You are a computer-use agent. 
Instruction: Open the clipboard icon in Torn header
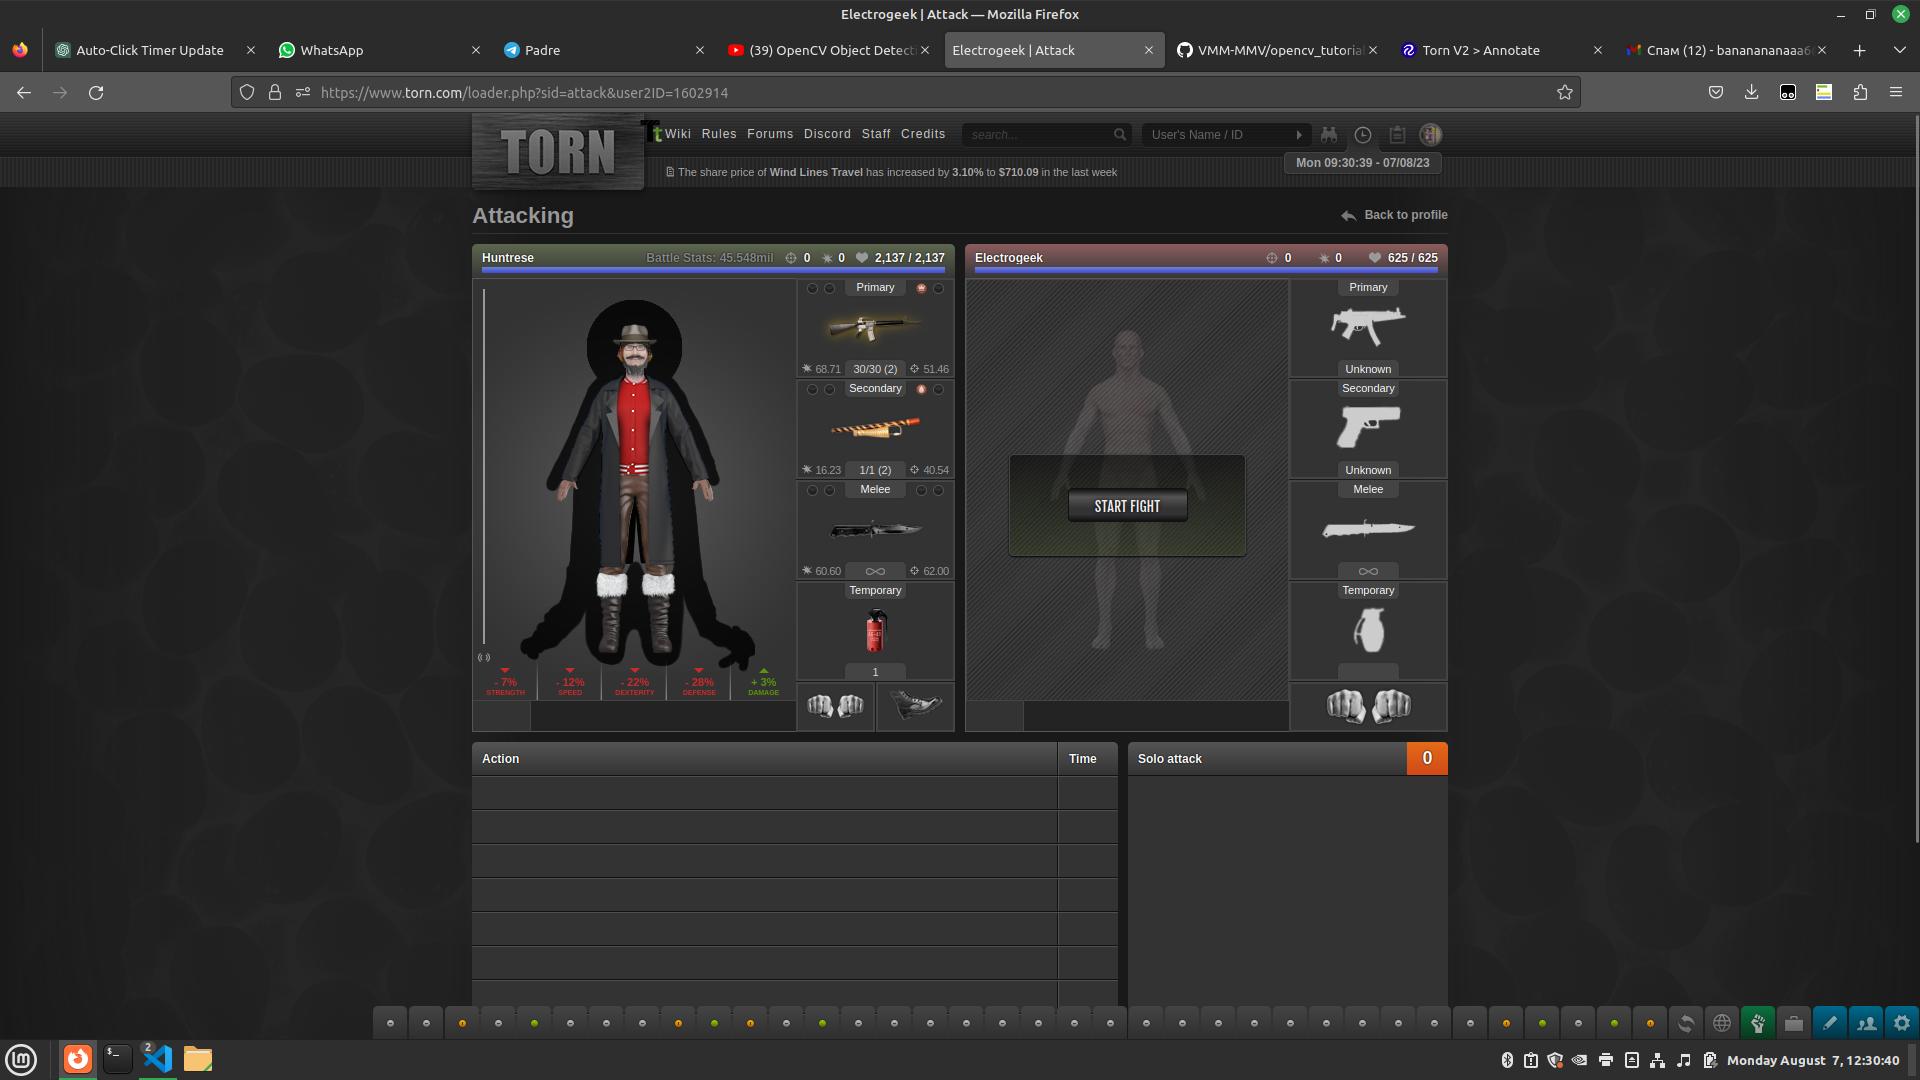coord(1397,134)
